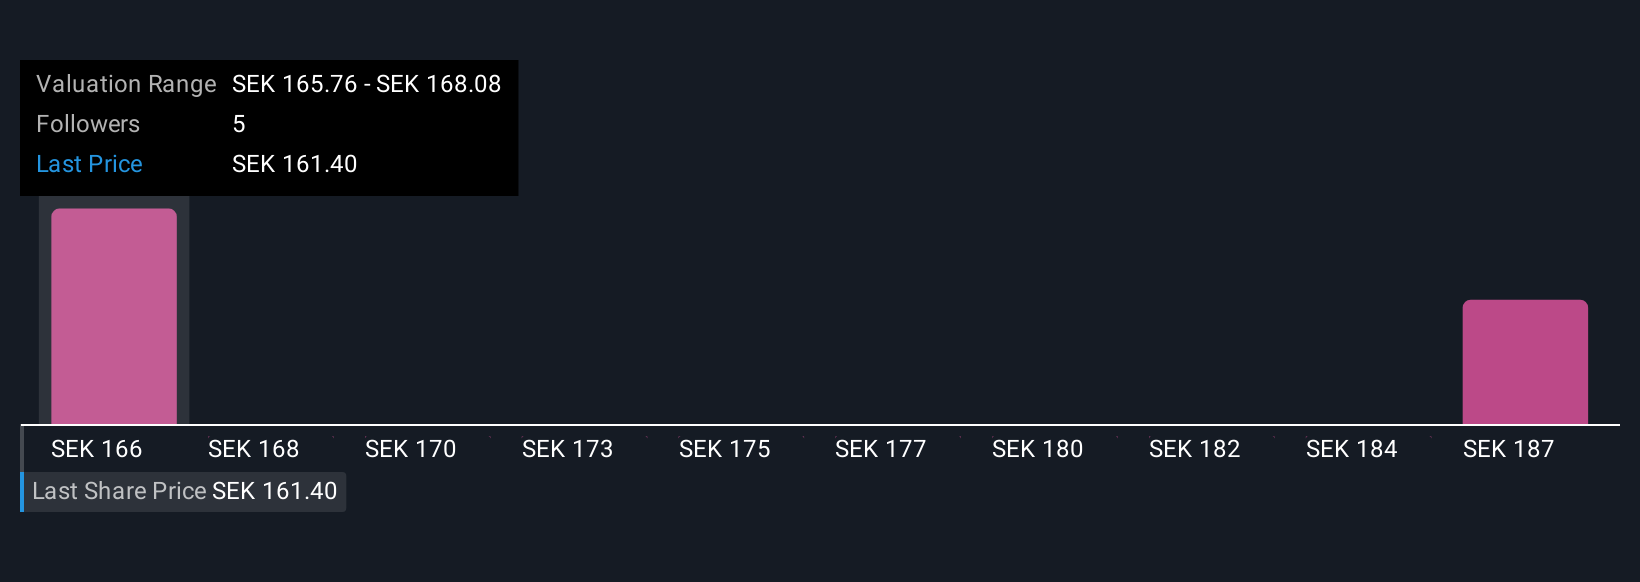Click the Followers label in tooltip
The height and width of the screenshot is (582, 1640).
click(88, 124)
